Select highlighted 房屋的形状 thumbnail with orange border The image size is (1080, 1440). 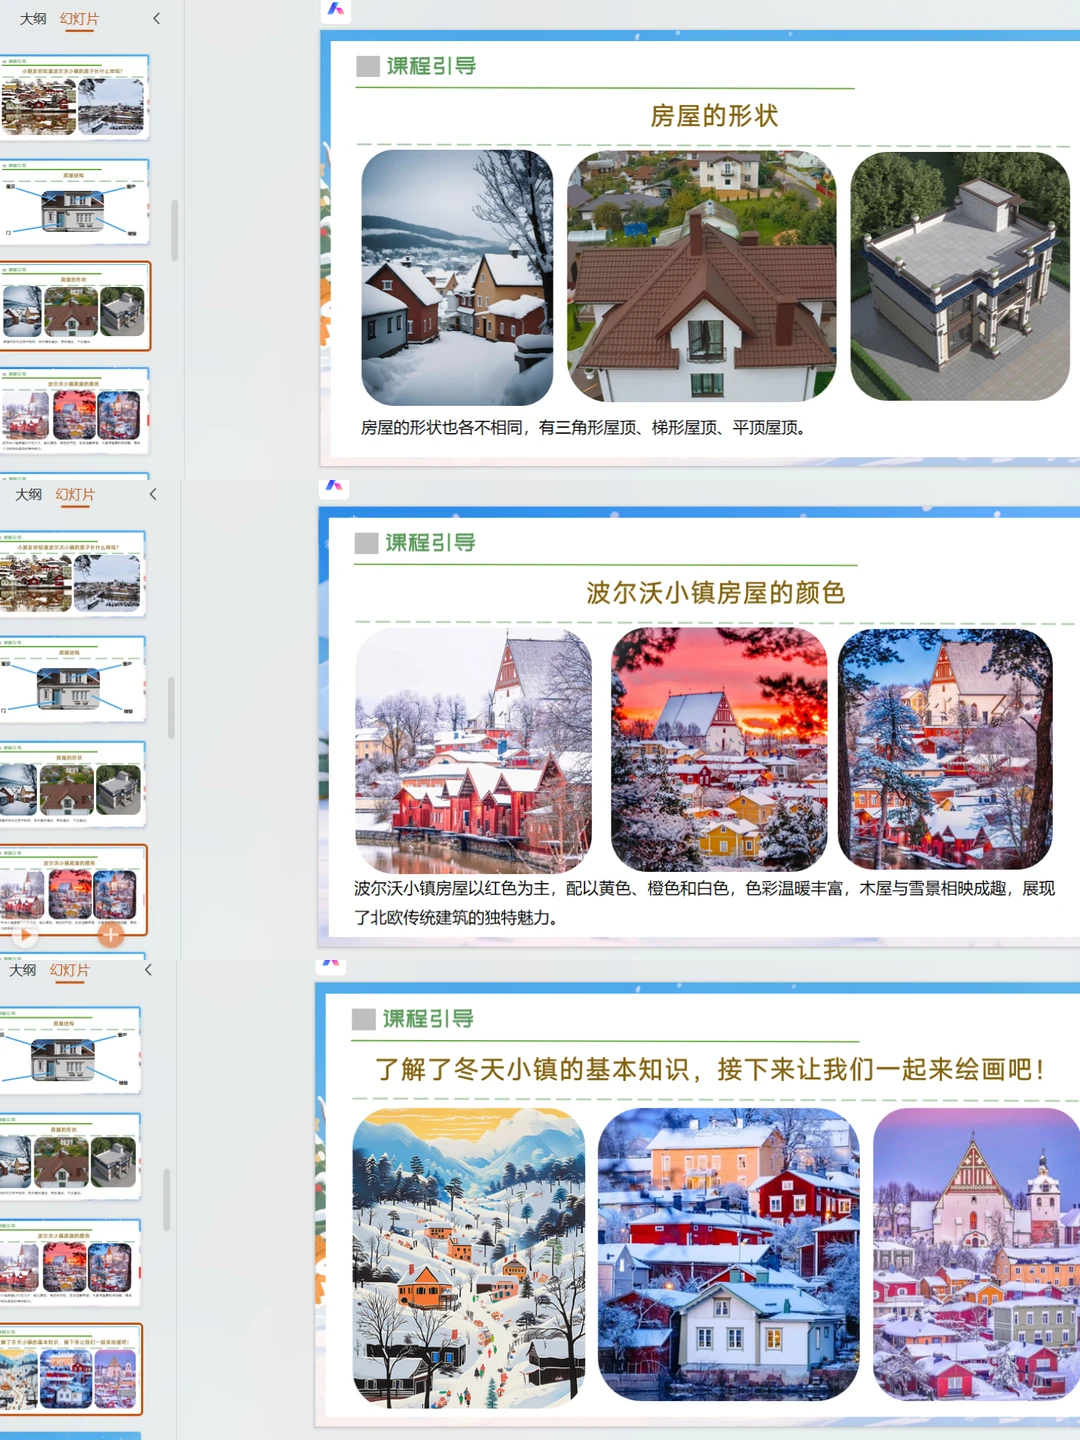click(74, 306)
